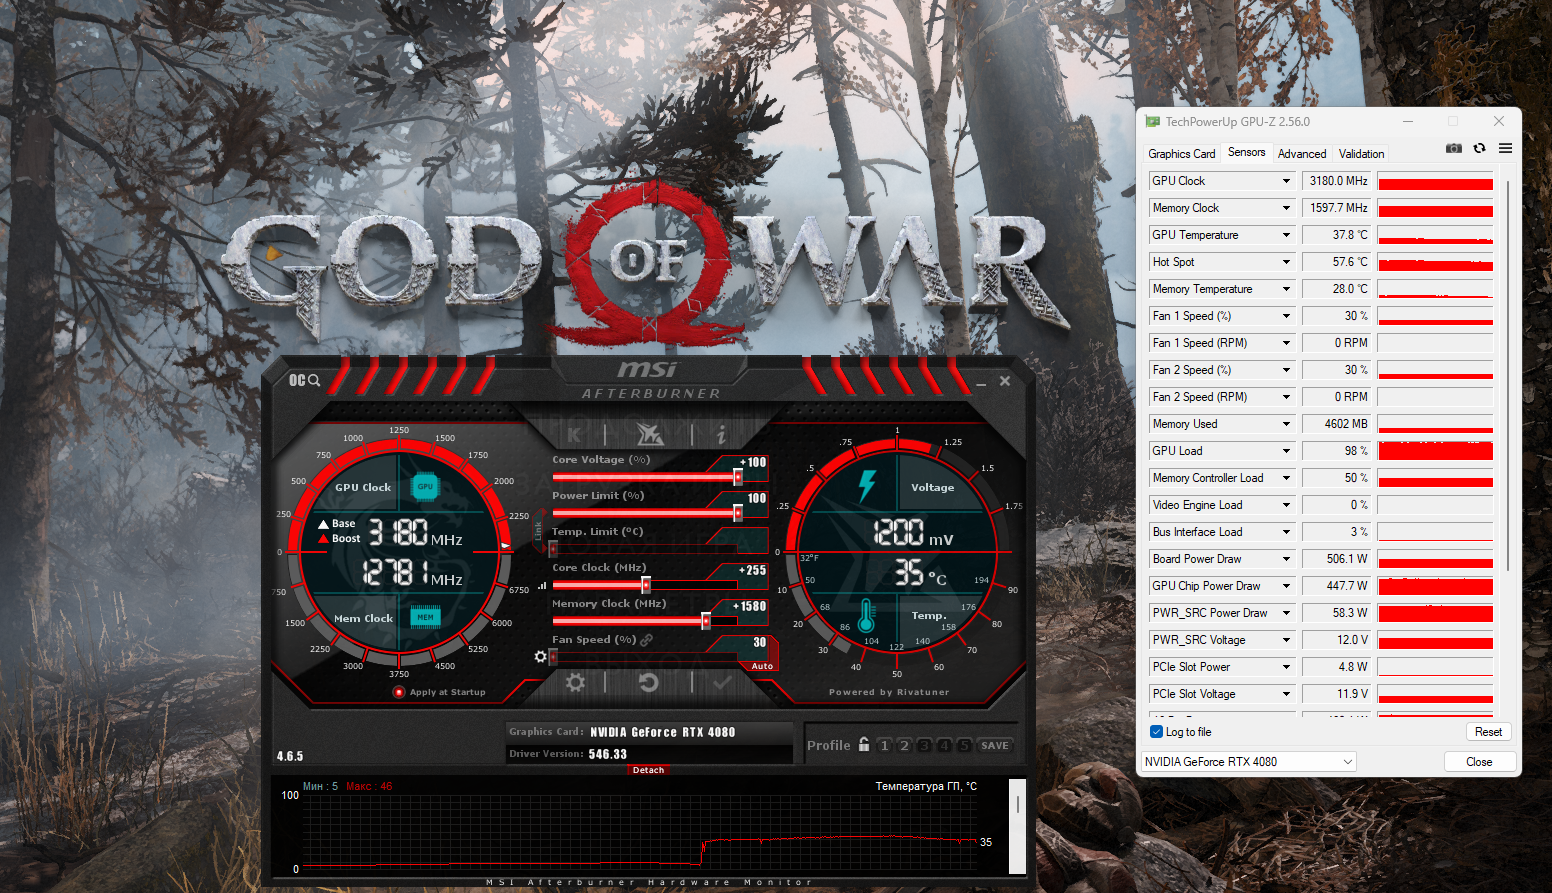Select Afterburner profile slot 4
This screenshot has width=1552, height=893.
(x=944, y=746)
